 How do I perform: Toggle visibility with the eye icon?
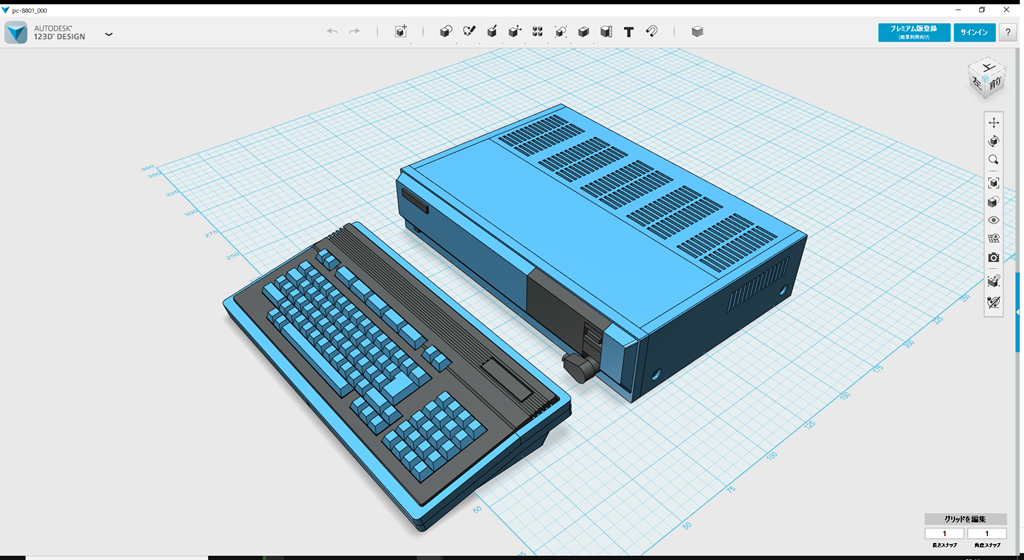993,220
